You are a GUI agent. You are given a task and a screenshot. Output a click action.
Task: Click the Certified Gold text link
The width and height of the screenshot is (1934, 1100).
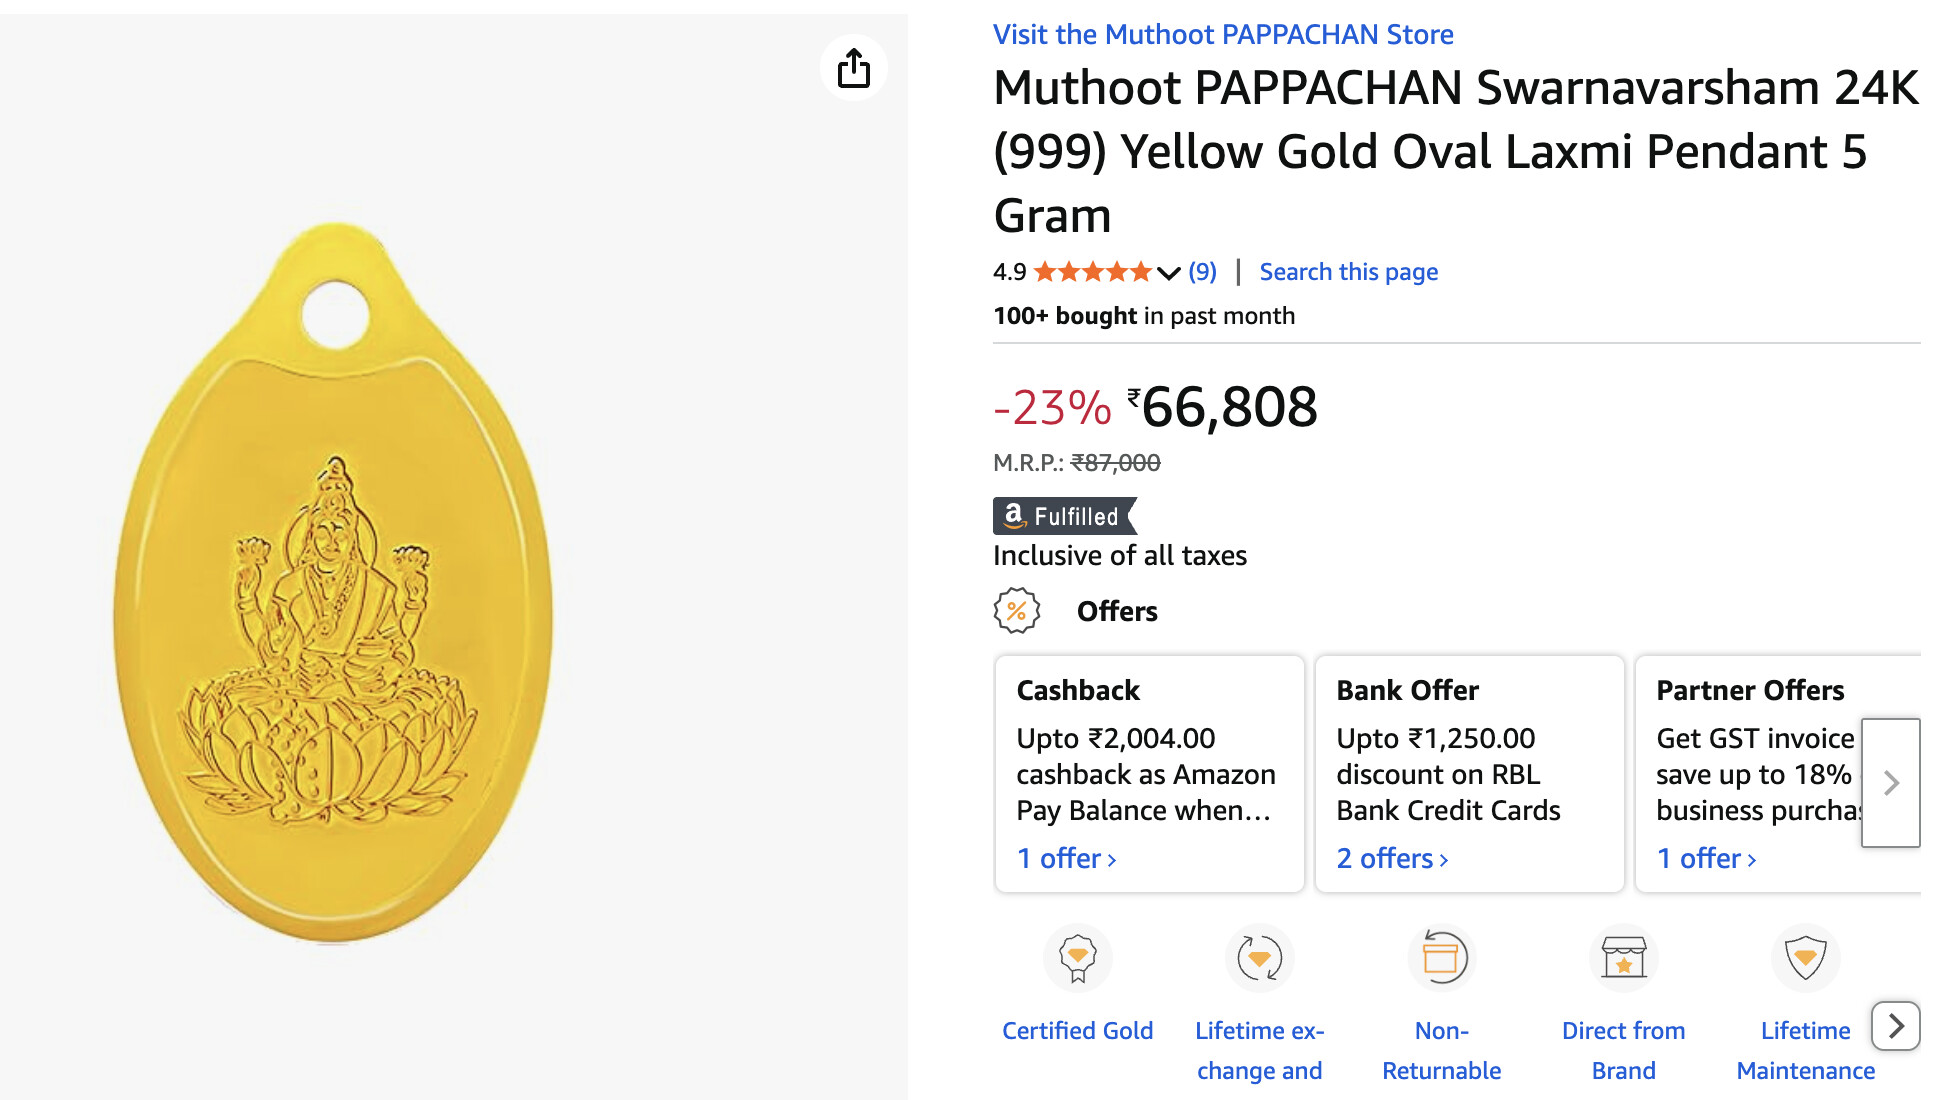coord(1077,1031)
